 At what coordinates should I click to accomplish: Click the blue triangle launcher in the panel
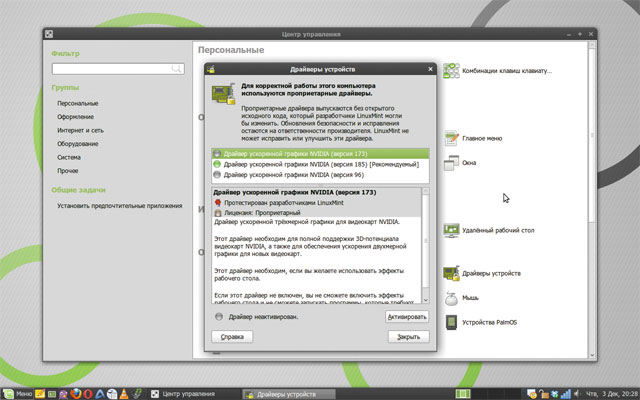point(100,394)
